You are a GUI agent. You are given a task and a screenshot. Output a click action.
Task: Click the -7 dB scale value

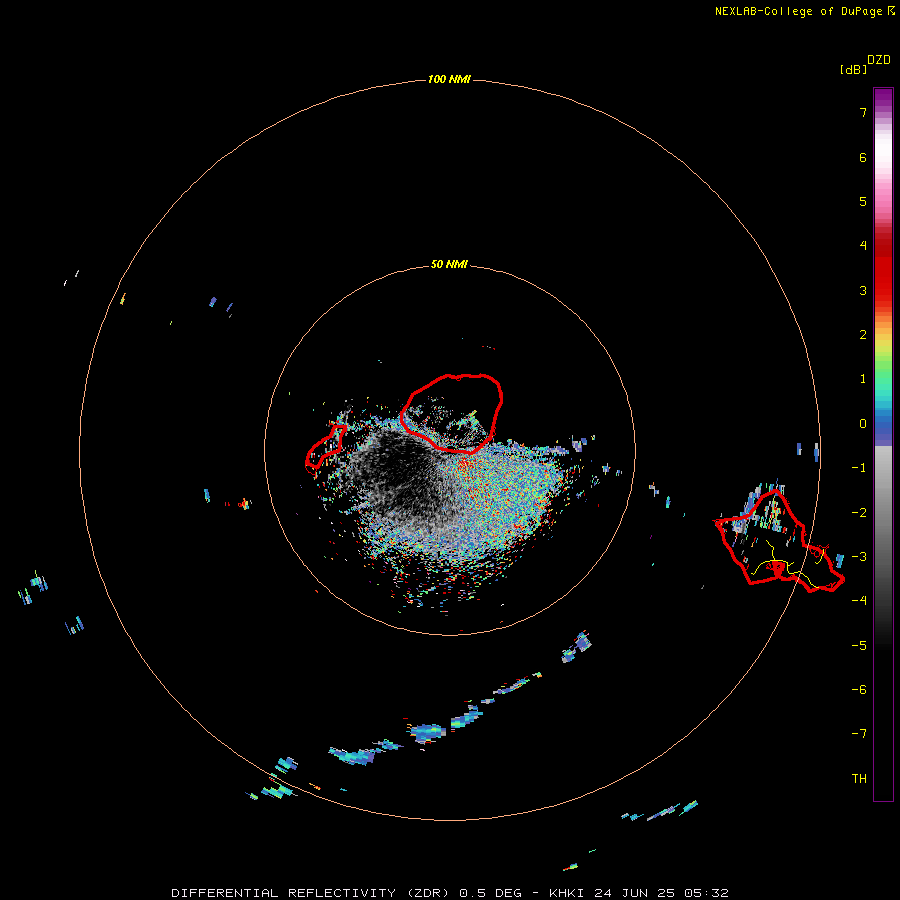[859, 734]
